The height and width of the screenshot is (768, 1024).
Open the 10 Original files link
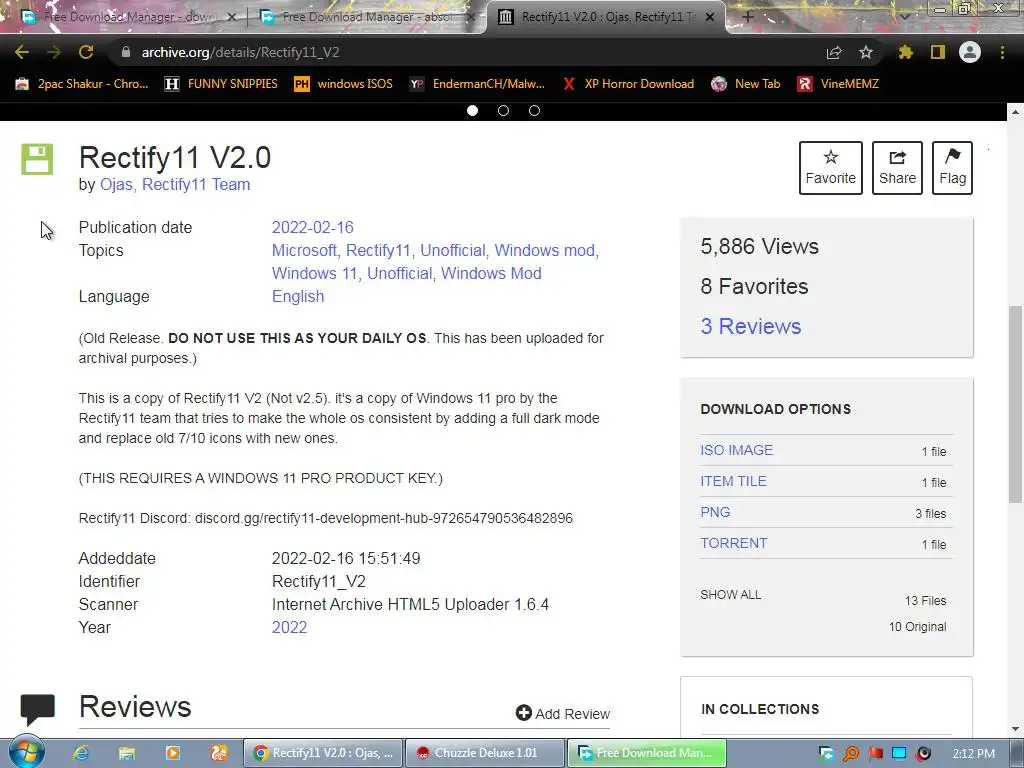[917, 627]
